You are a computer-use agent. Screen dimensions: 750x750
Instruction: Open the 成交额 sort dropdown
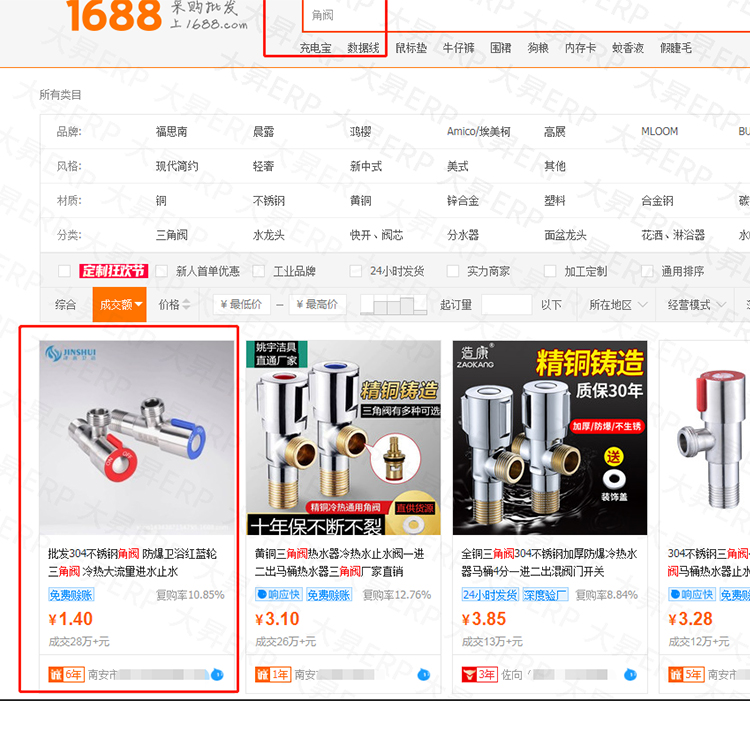[x=120, y=305]
